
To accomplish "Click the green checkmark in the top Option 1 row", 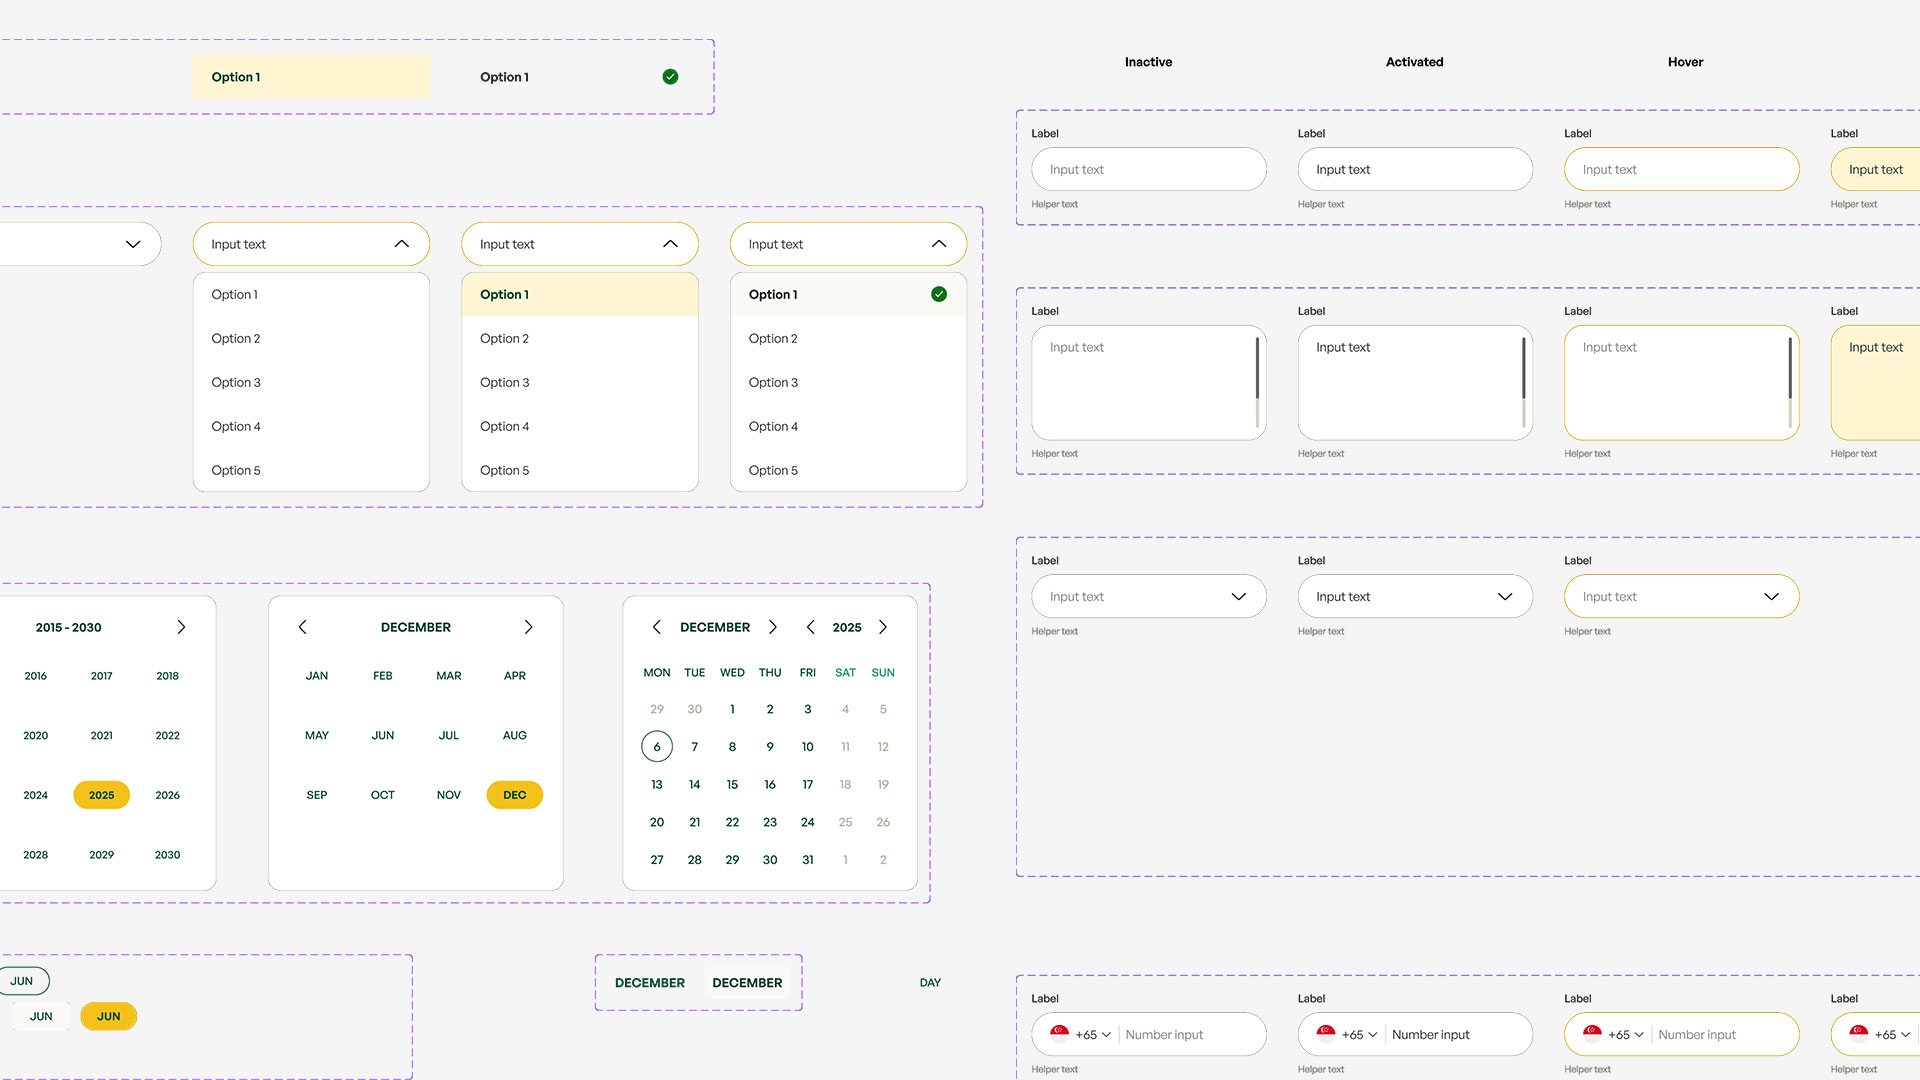I will [670, 77].
